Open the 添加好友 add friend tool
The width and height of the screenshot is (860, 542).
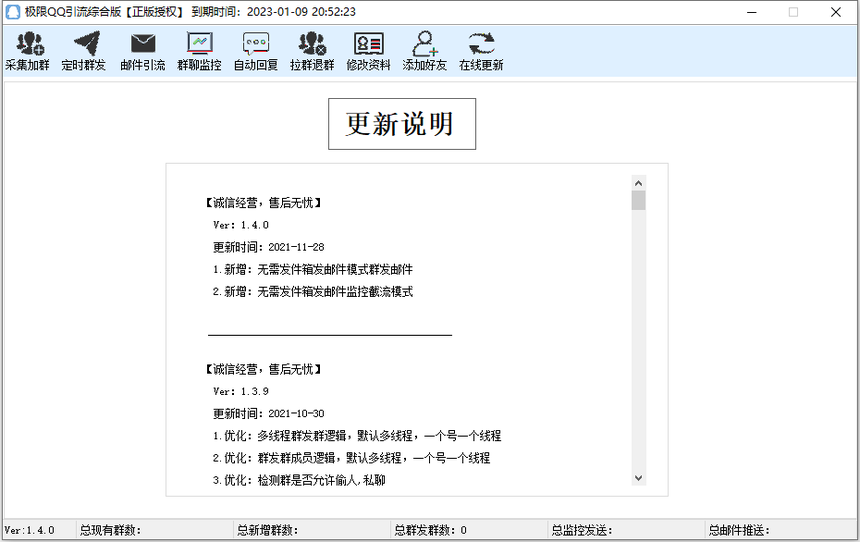425,52
